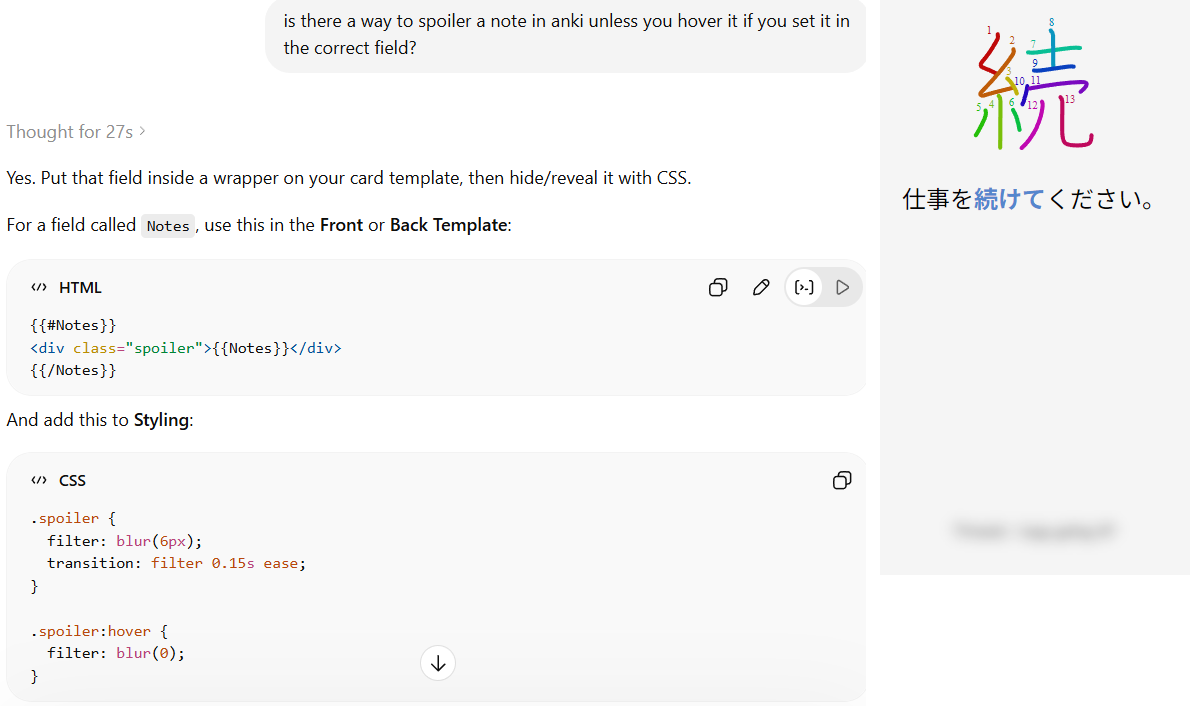Click the sentence starting "Yes. Put that field"
Viewport: 1190px width, 706px height.
pos(349,178)
